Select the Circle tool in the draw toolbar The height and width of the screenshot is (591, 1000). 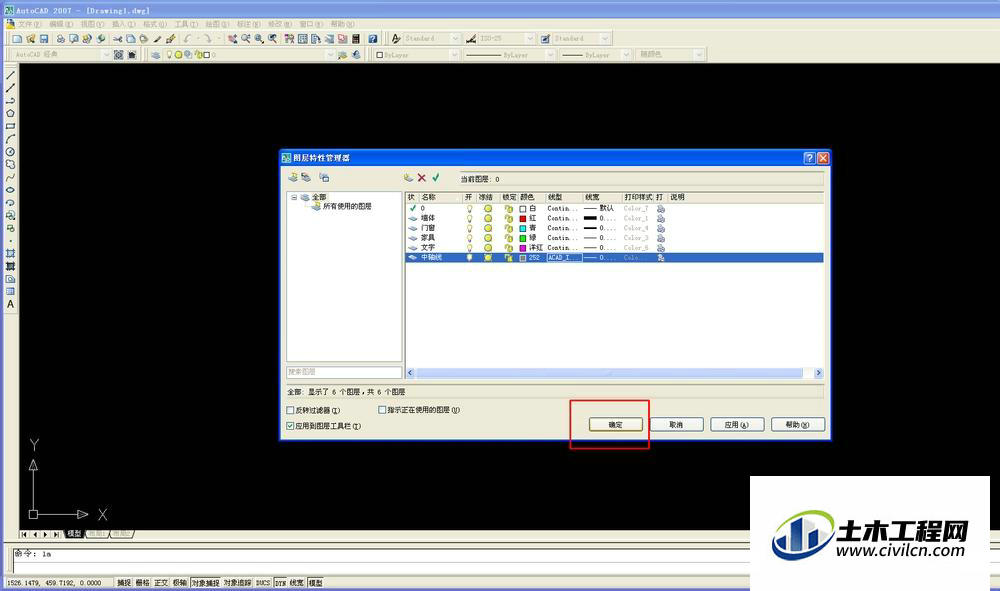click(x=10, y=152)
